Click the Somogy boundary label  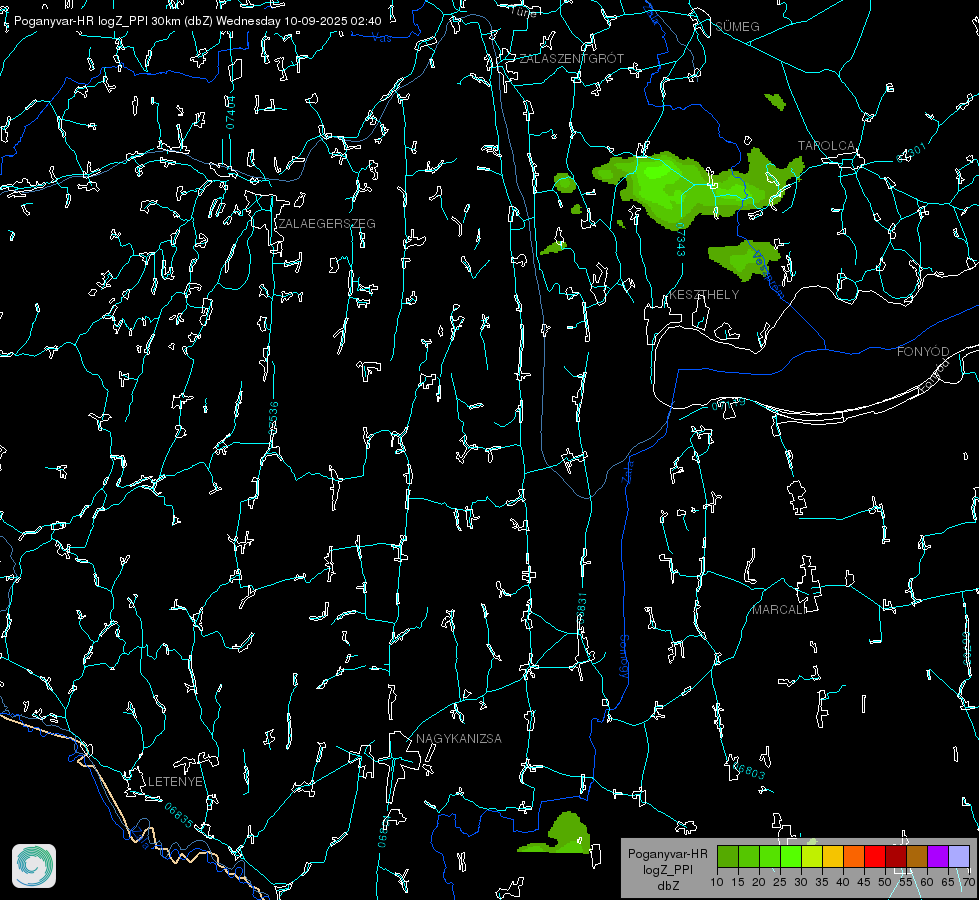624,656
